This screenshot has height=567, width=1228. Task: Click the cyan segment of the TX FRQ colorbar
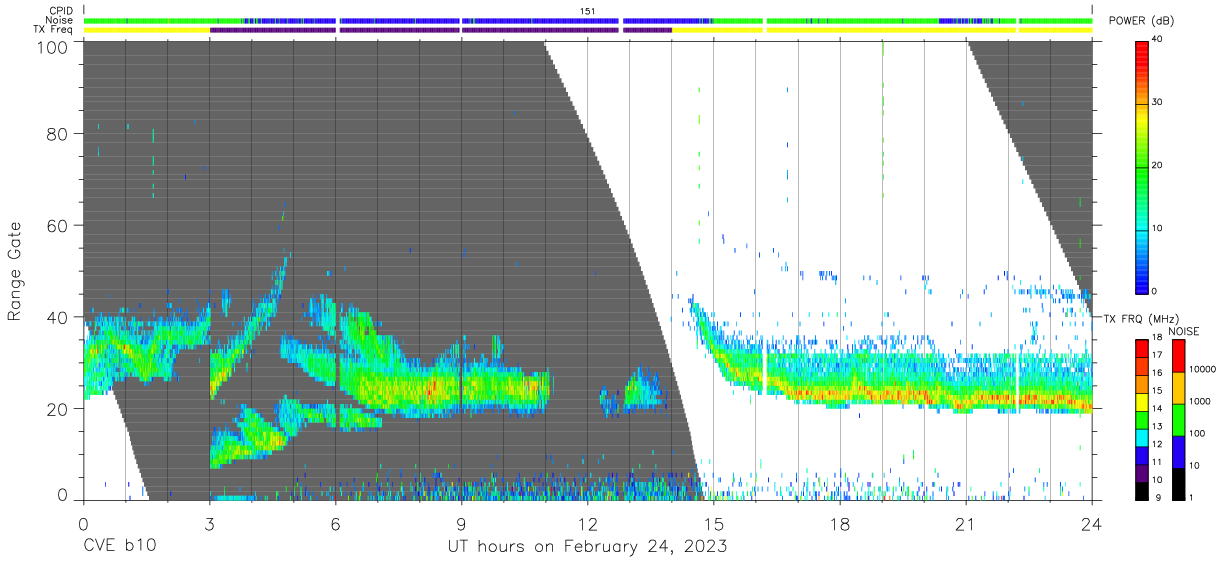1143,436
